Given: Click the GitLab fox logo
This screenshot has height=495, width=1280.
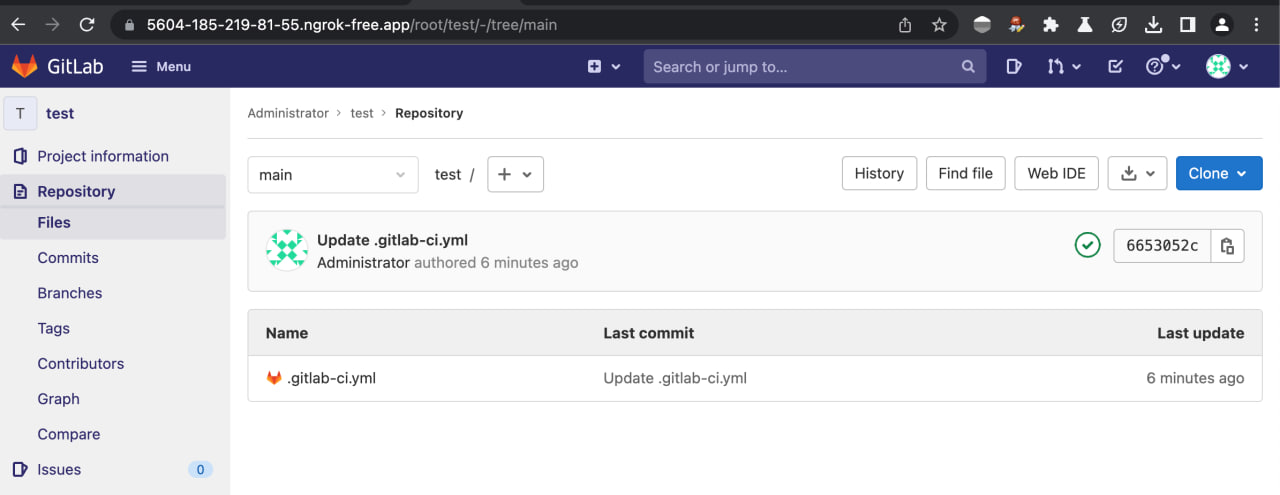Looking at the screenshot, I should point(24,66).
